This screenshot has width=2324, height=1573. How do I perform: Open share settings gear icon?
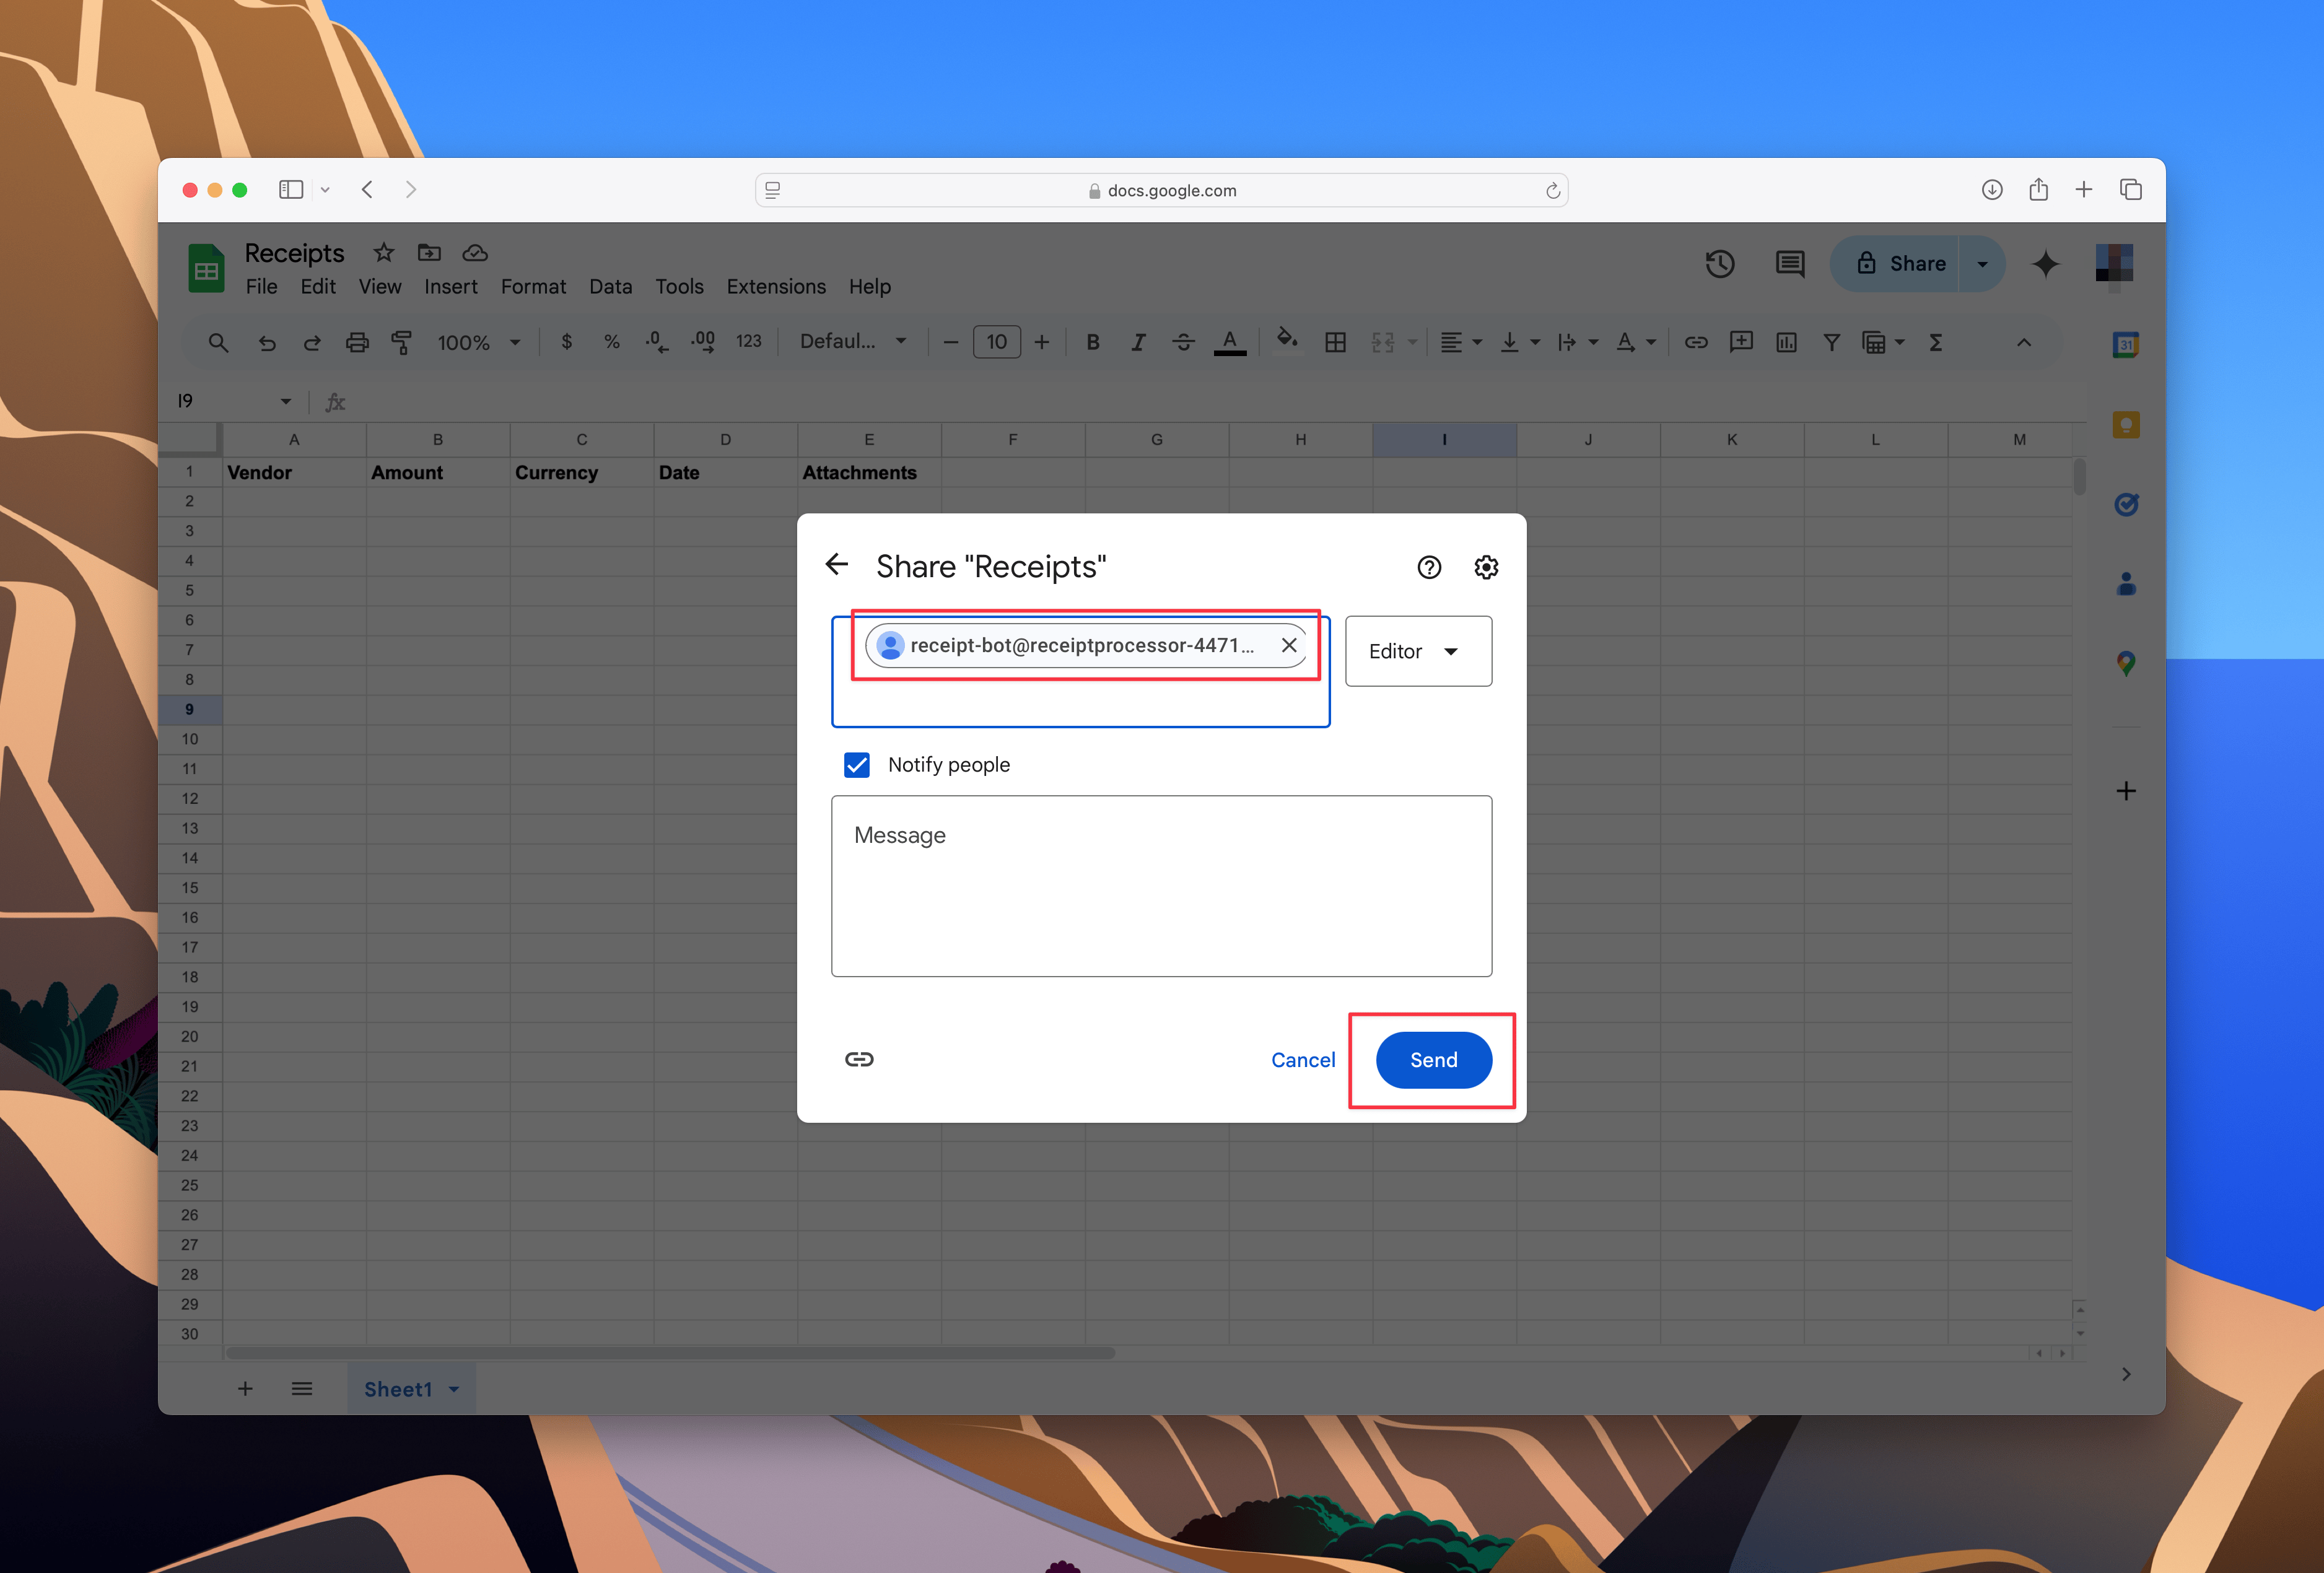click(1486, 567)
